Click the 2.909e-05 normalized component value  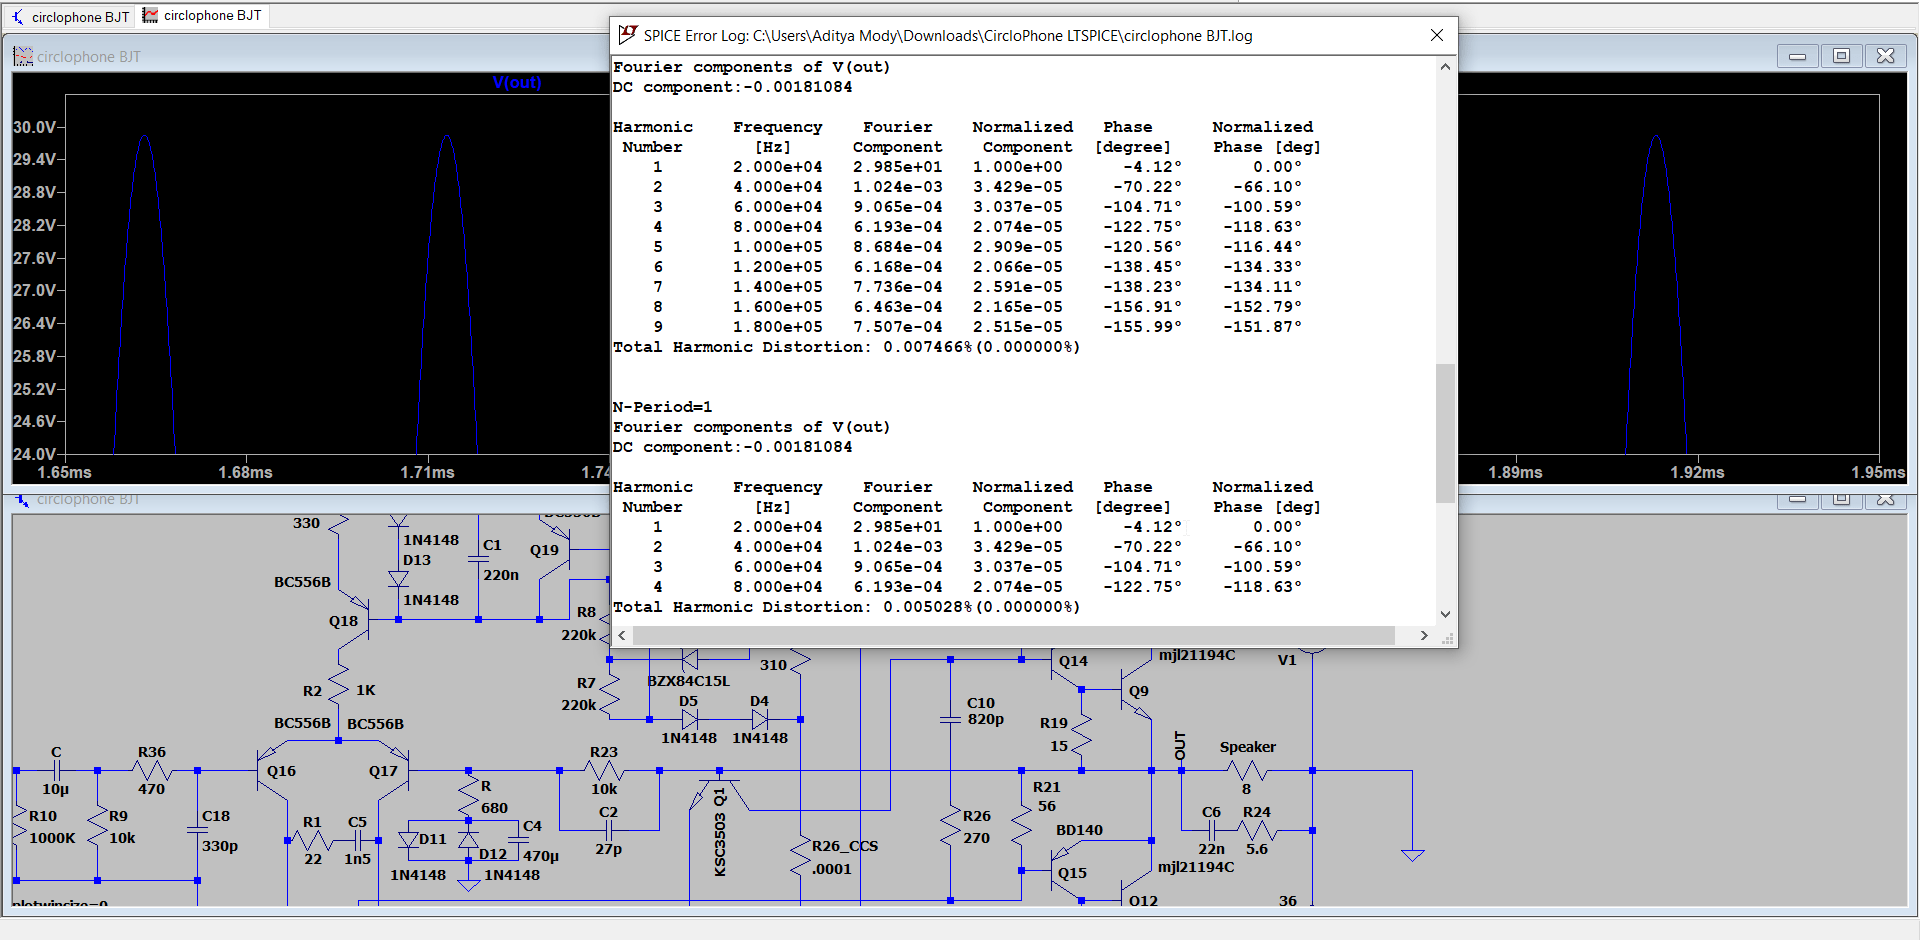[x=1017, y=247]
